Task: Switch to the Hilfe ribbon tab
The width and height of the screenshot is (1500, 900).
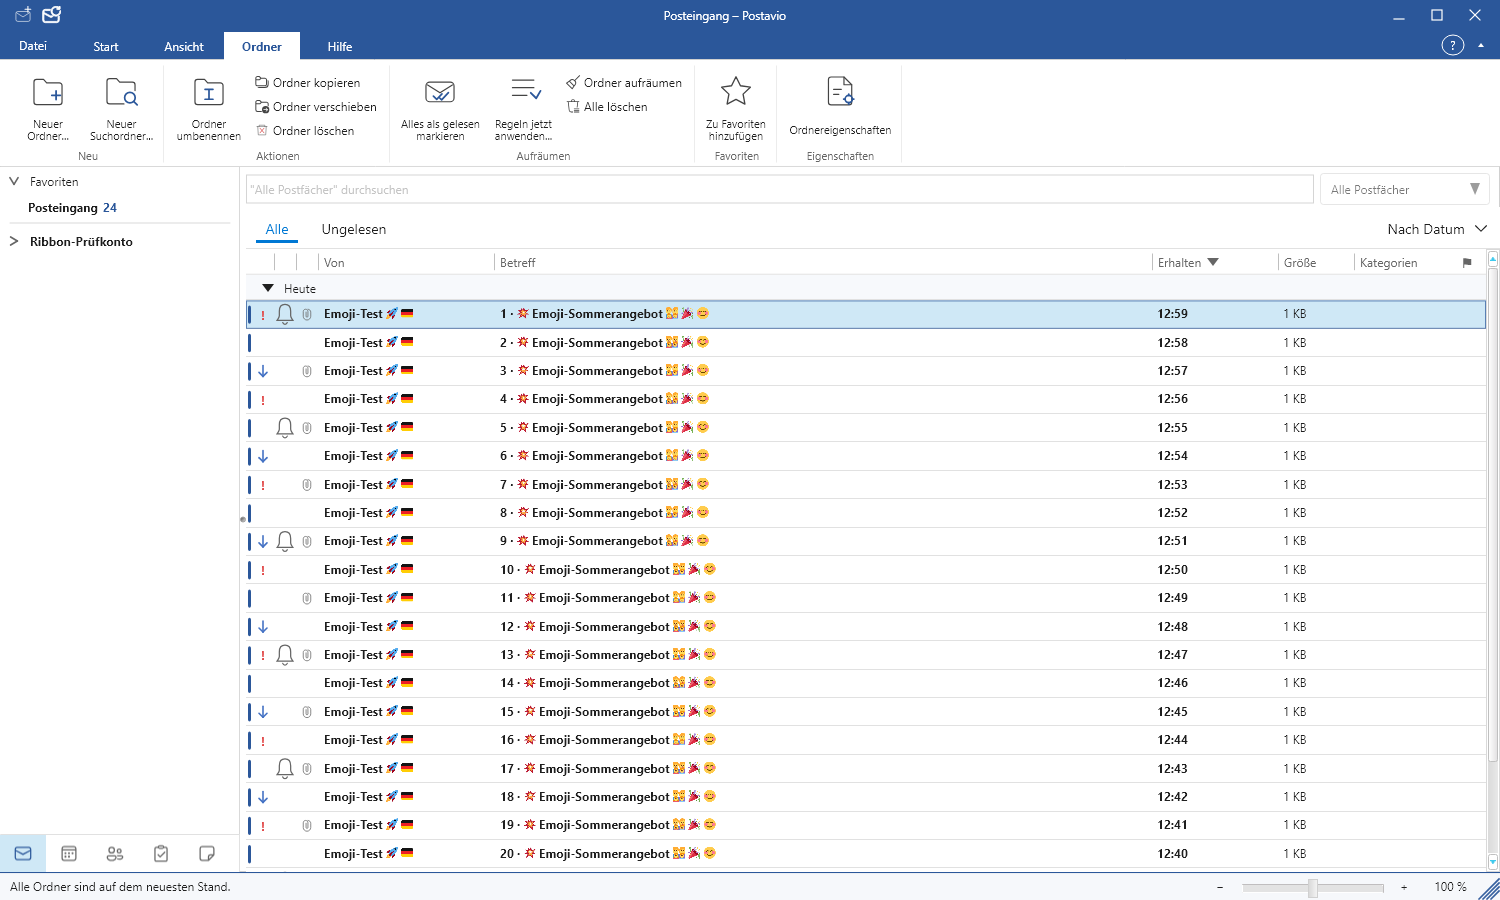Action: tap(340, 47)
